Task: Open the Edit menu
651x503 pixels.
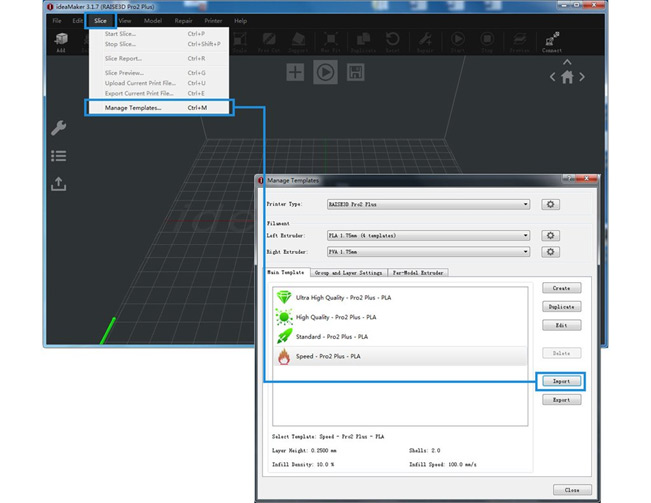Action: [77, 21]
